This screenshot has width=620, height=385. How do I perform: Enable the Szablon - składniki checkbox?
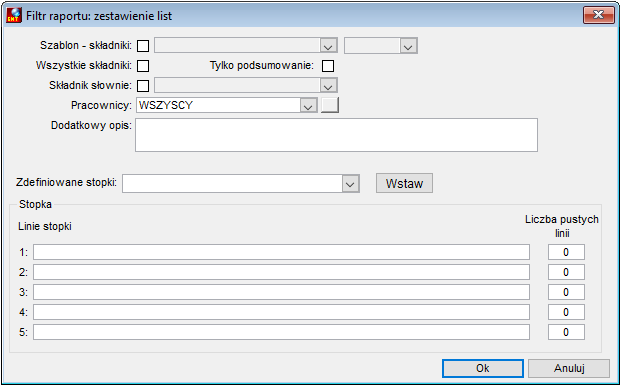coord(143,46)
